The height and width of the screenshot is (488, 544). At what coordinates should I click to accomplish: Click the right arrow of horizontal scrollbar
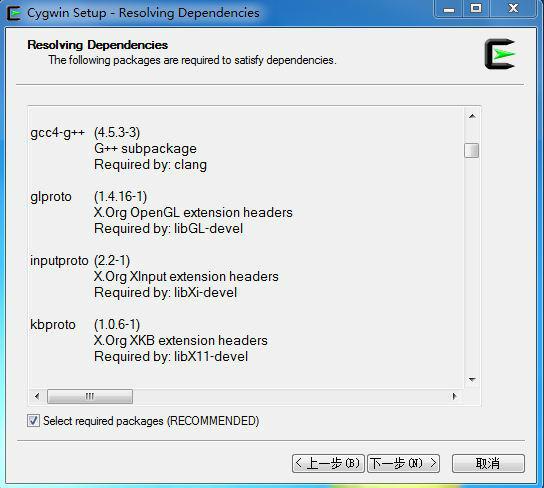tap(454, 396)
